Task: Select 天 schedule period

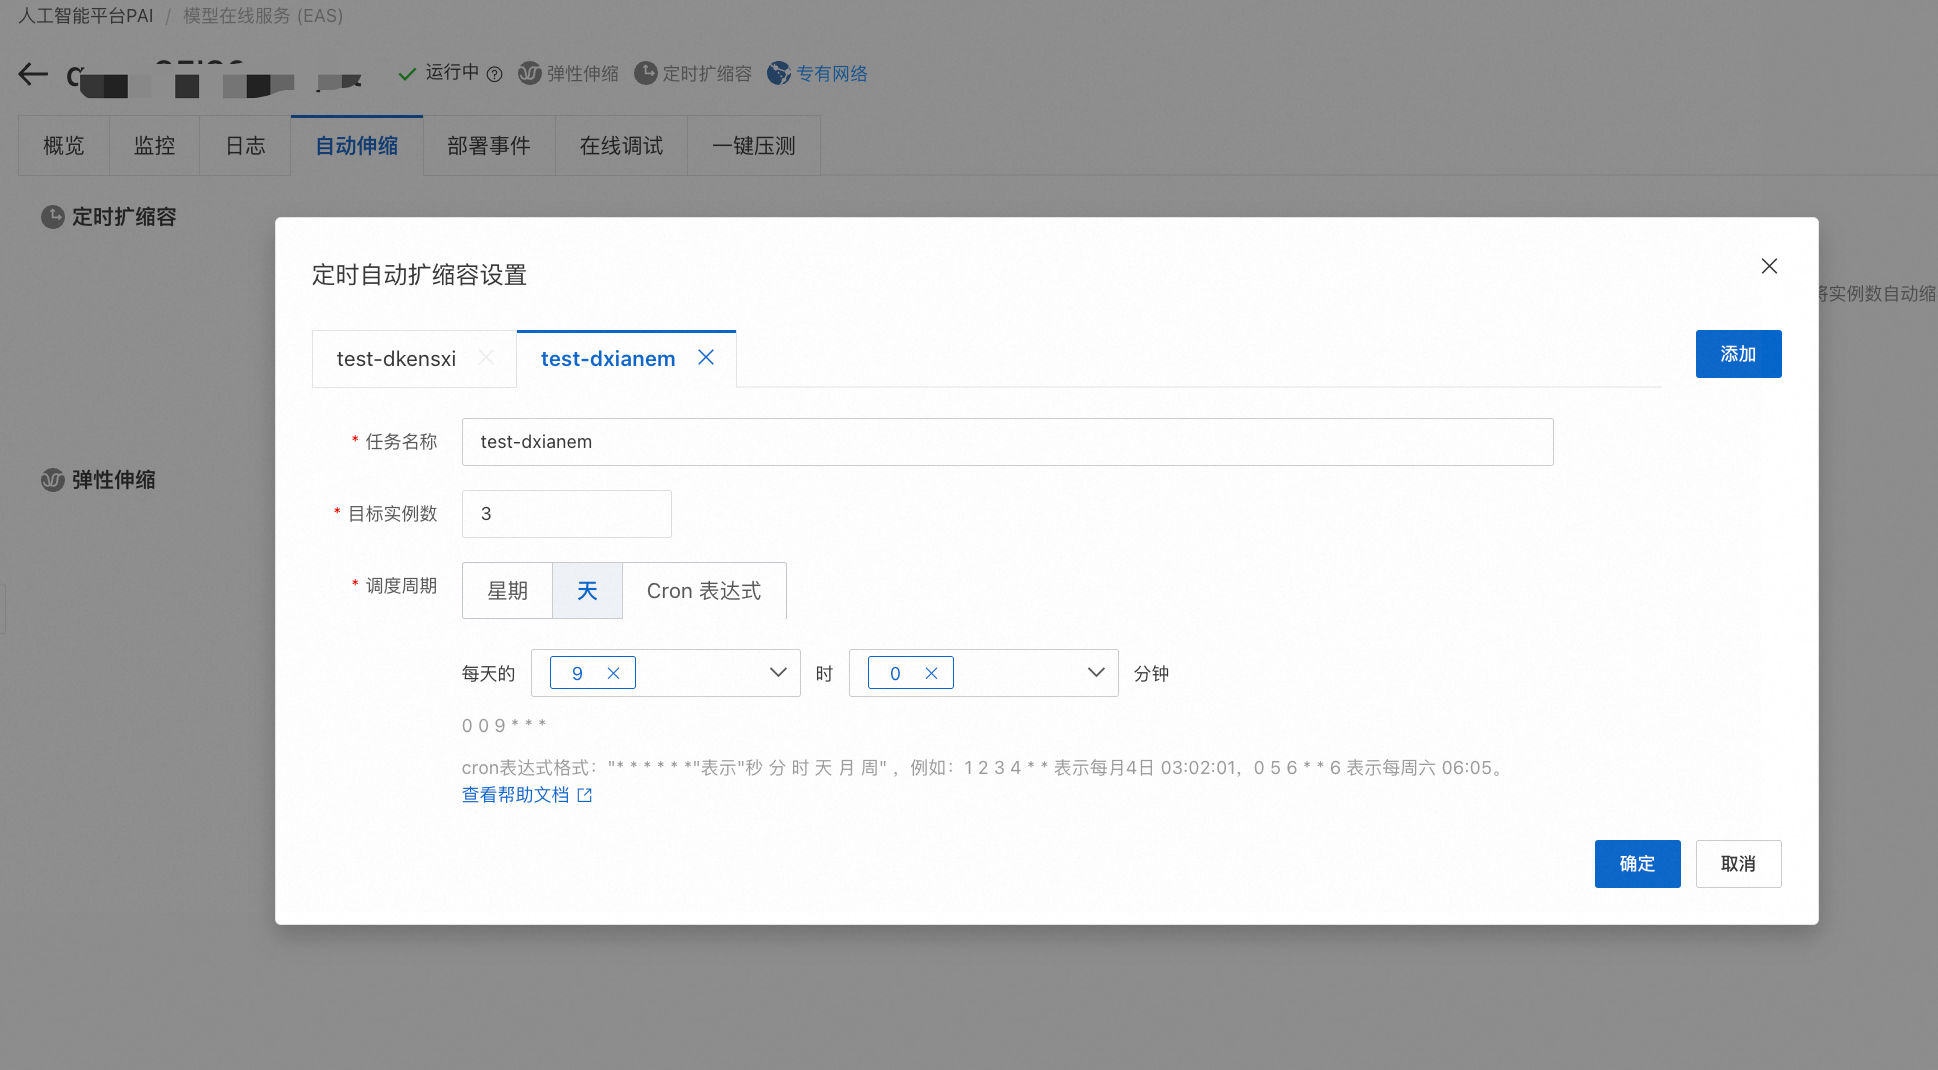Action: pos(587,591)
